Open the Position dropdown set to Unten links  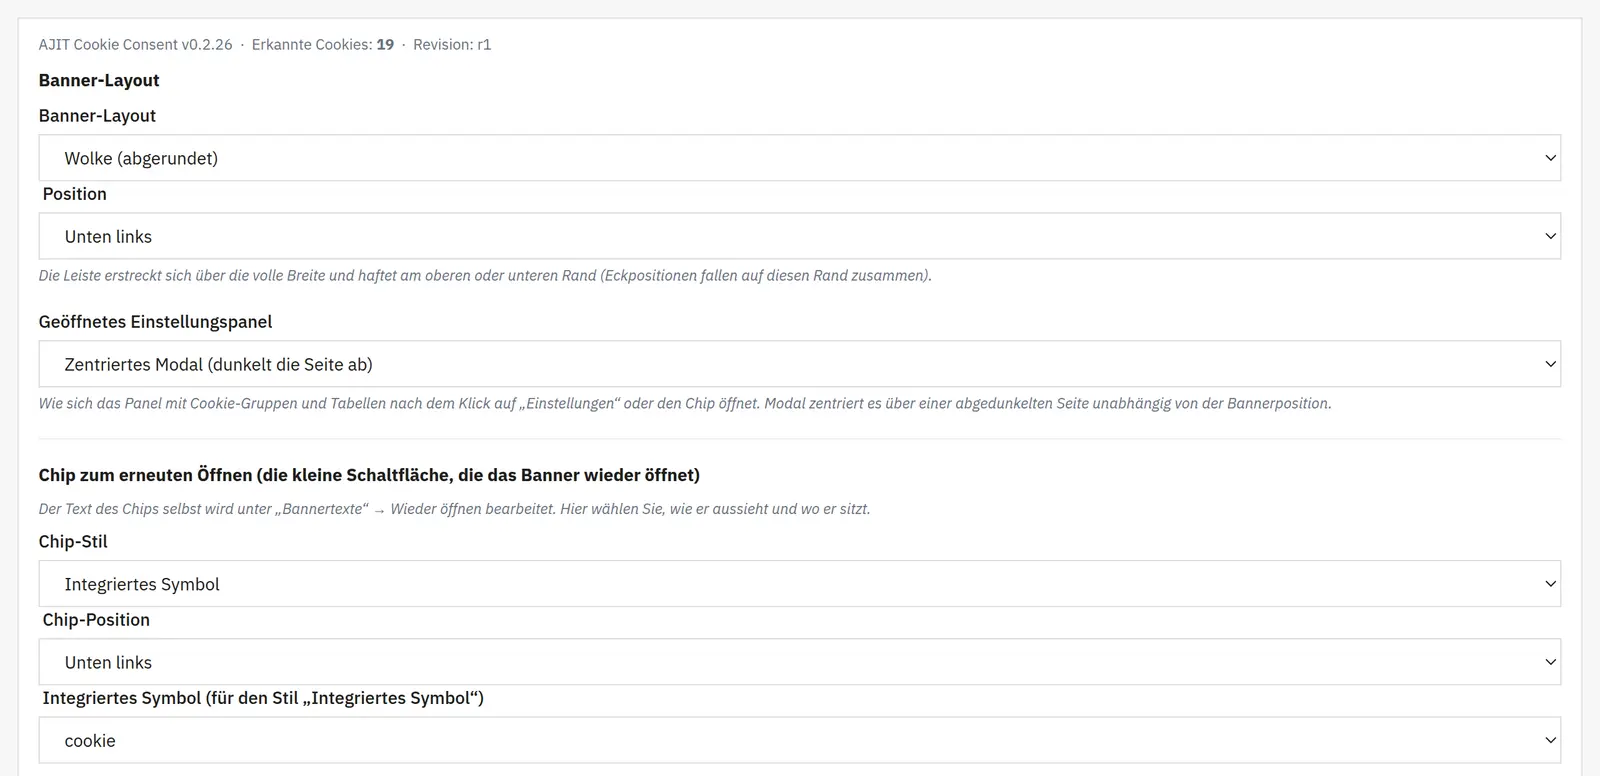tap(799, 236)
